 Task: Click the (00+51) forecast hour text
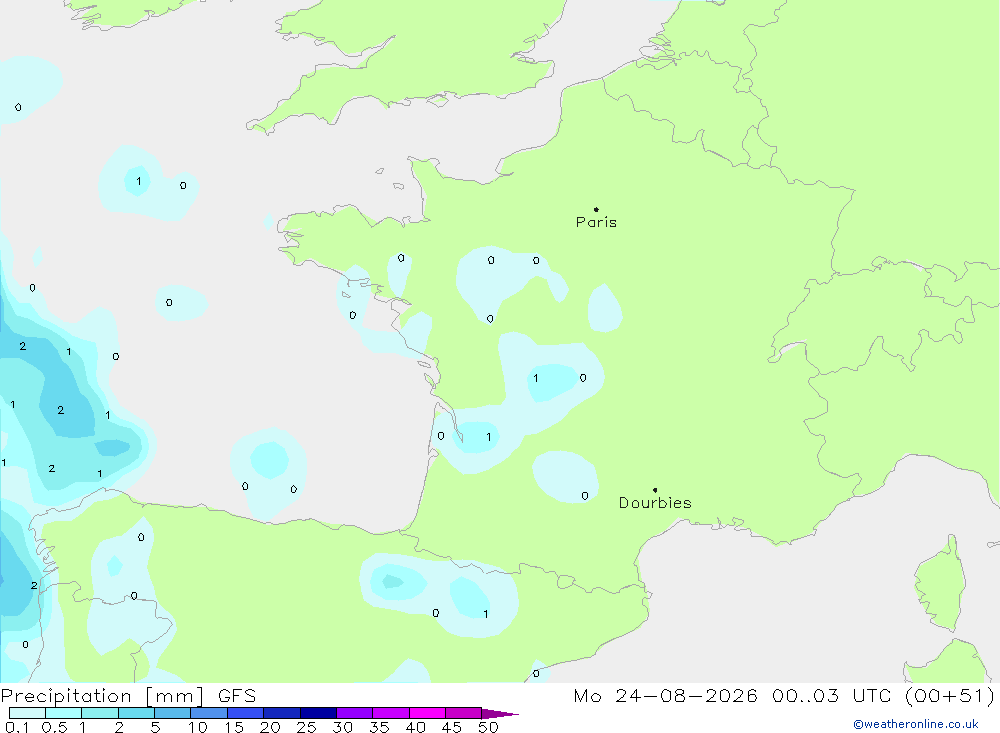coord(950,695)
